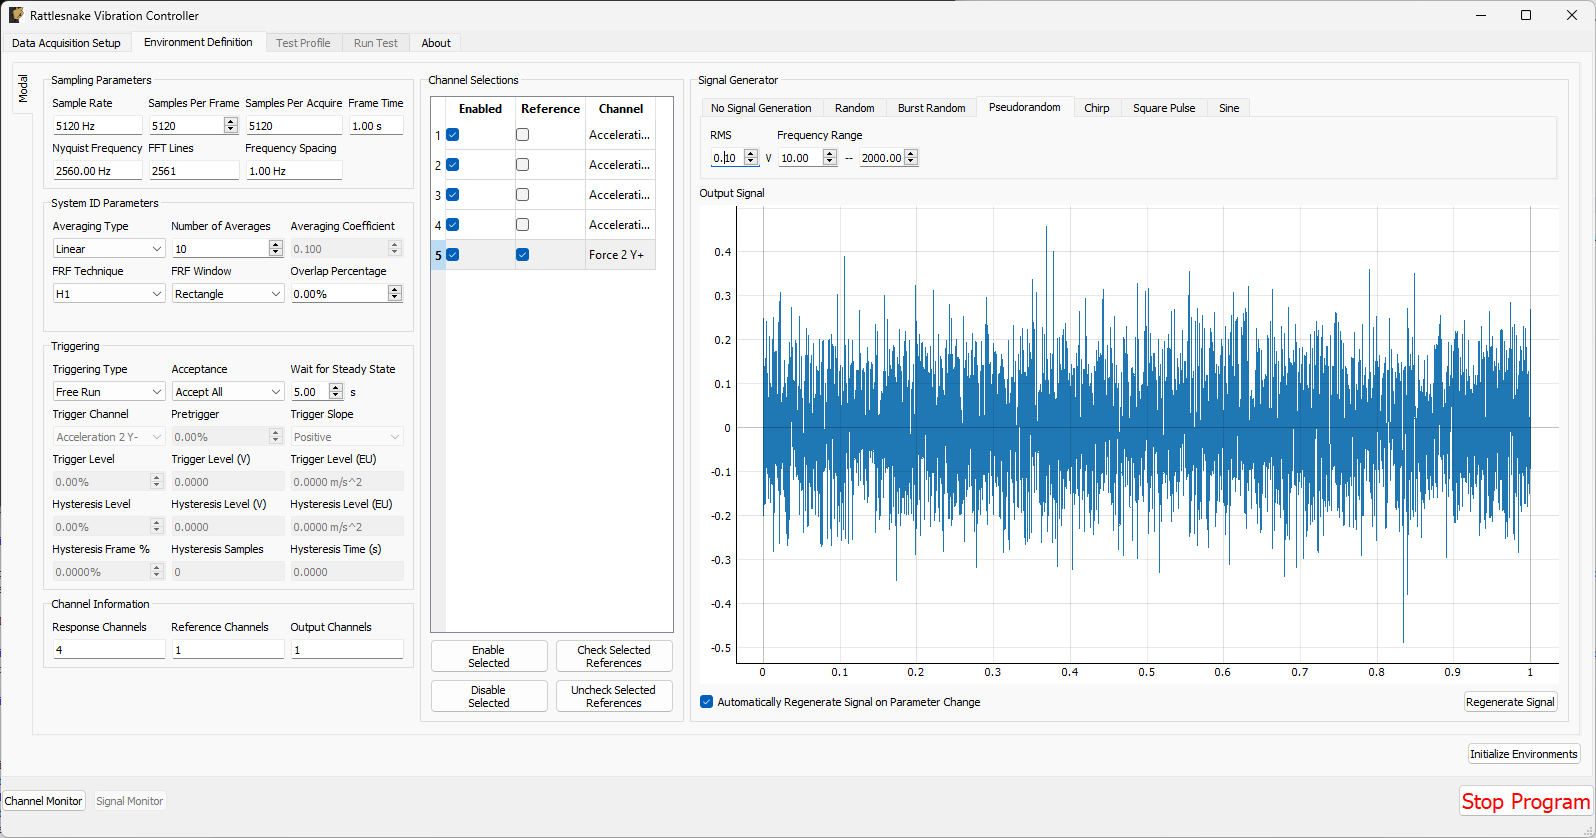
Task: Select the Environment Definition tab
Action: [198, 42]
